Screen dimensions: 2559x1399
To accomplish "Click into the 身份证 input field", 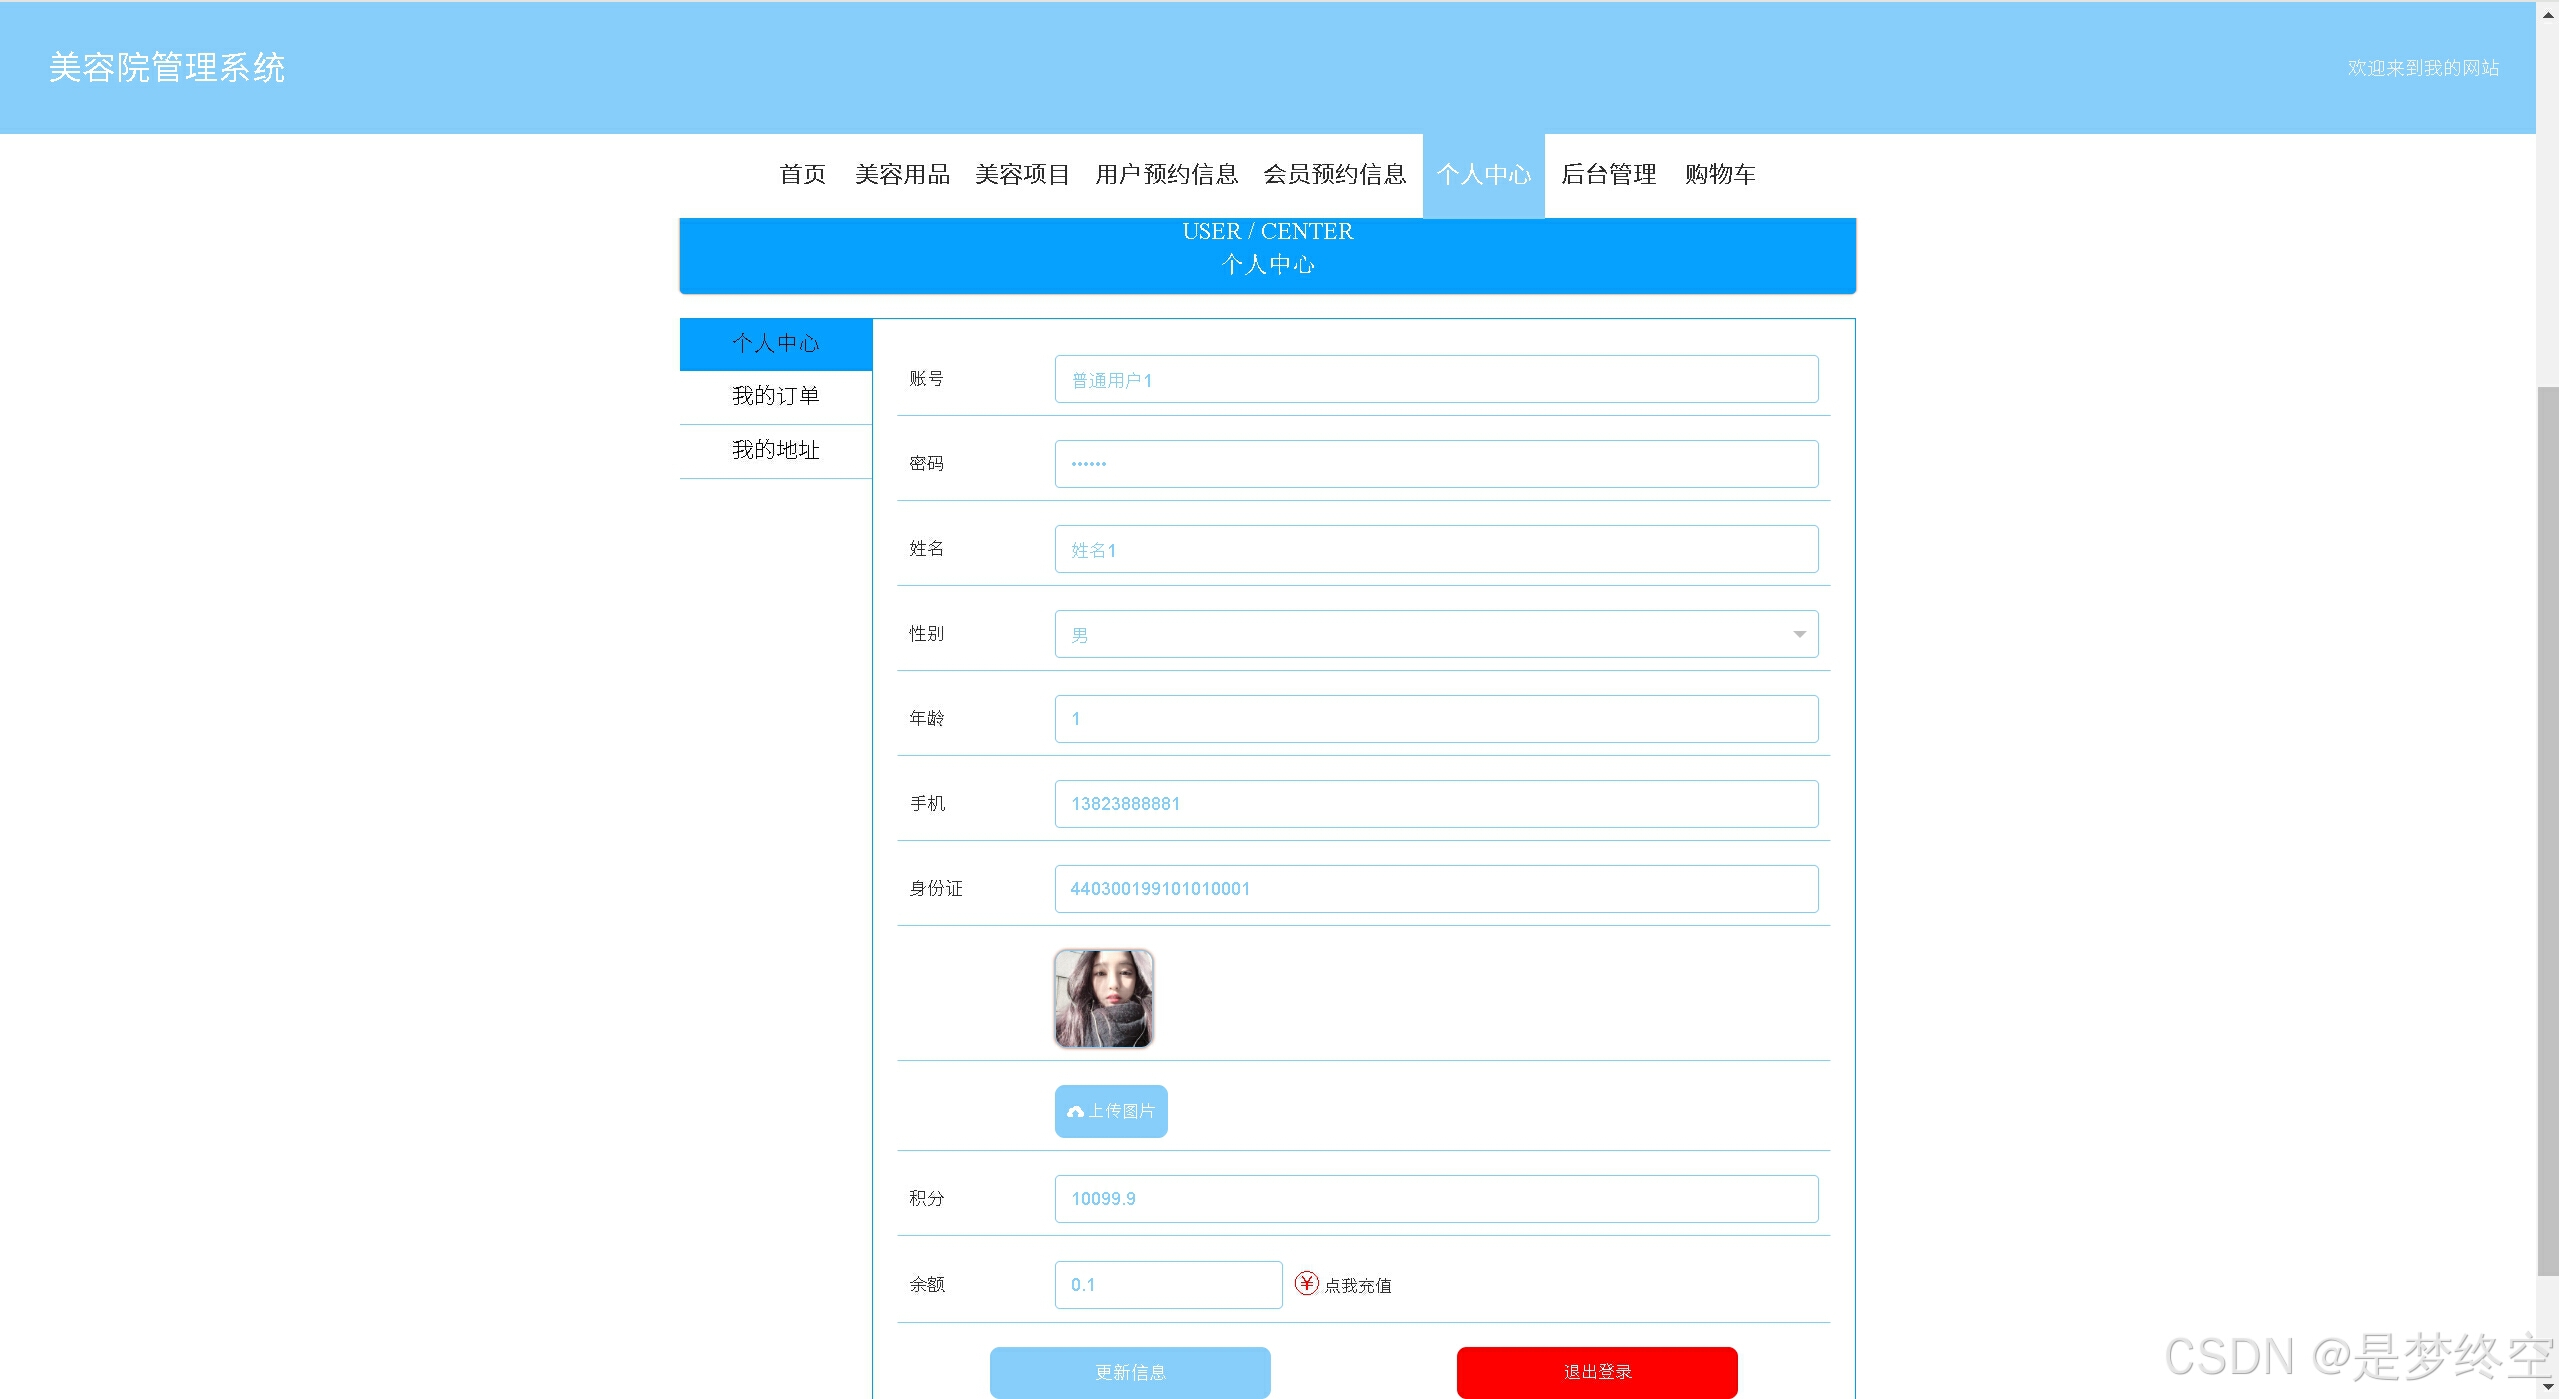I will [1435, 889].
